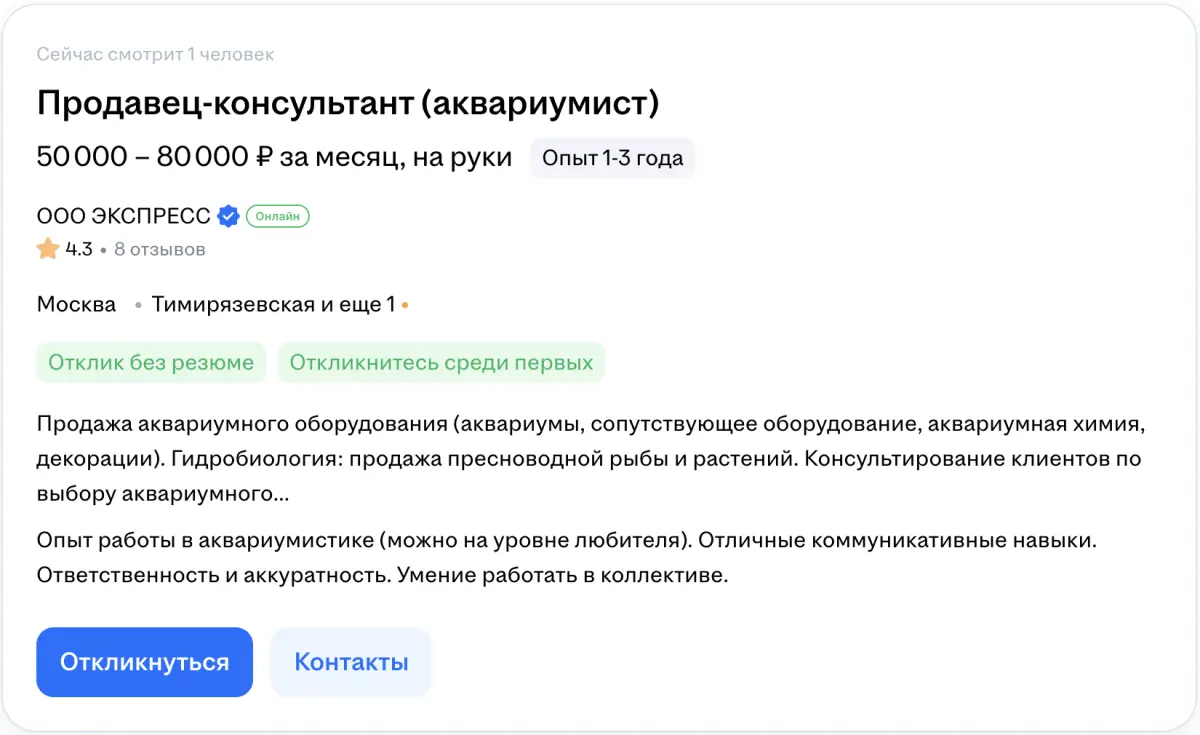This screenshot has width=1200, height=735.
Task: Click the blue verified checkmark badge
Action: click(228, 216)
